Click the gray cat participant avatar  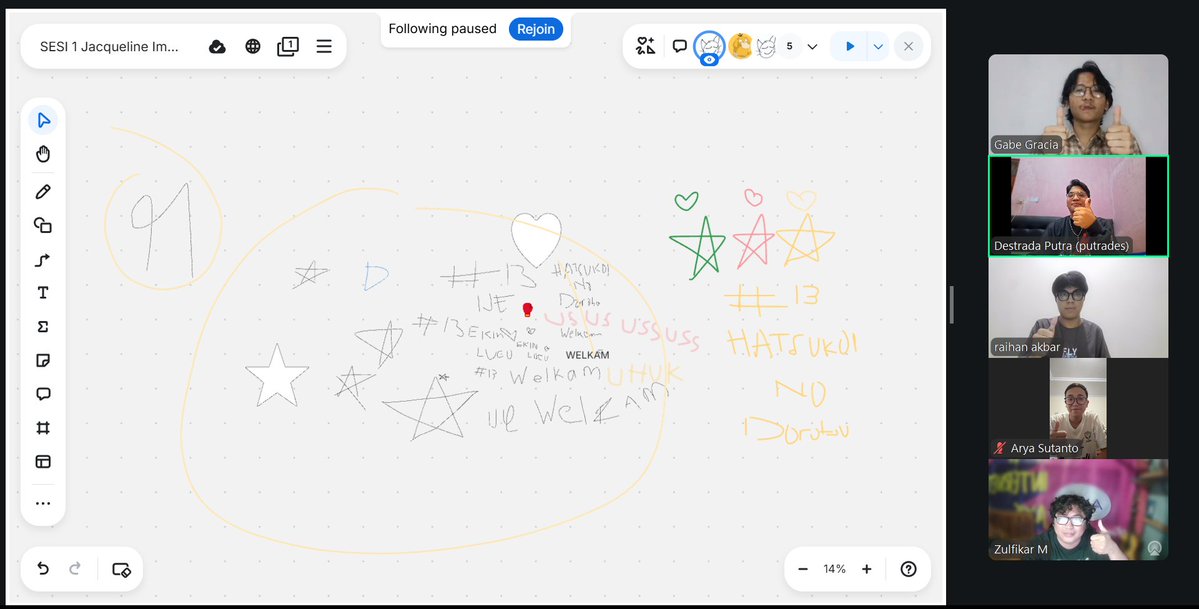coord(765,47)
